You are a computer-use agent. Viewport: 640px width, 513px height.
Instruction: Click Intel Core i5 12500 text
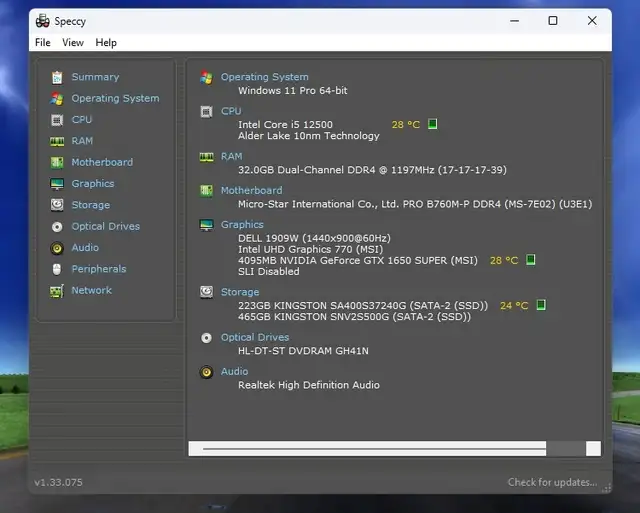[x=285, y=124]
